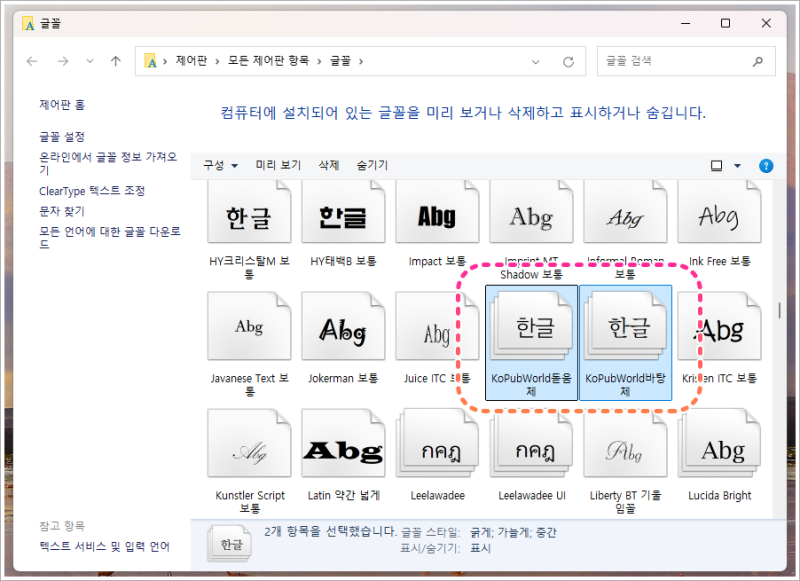Click 모든 제어판 항목 in the breadcrumb
The height and width of the screenshot is (581, 800).
pos(268,61)
